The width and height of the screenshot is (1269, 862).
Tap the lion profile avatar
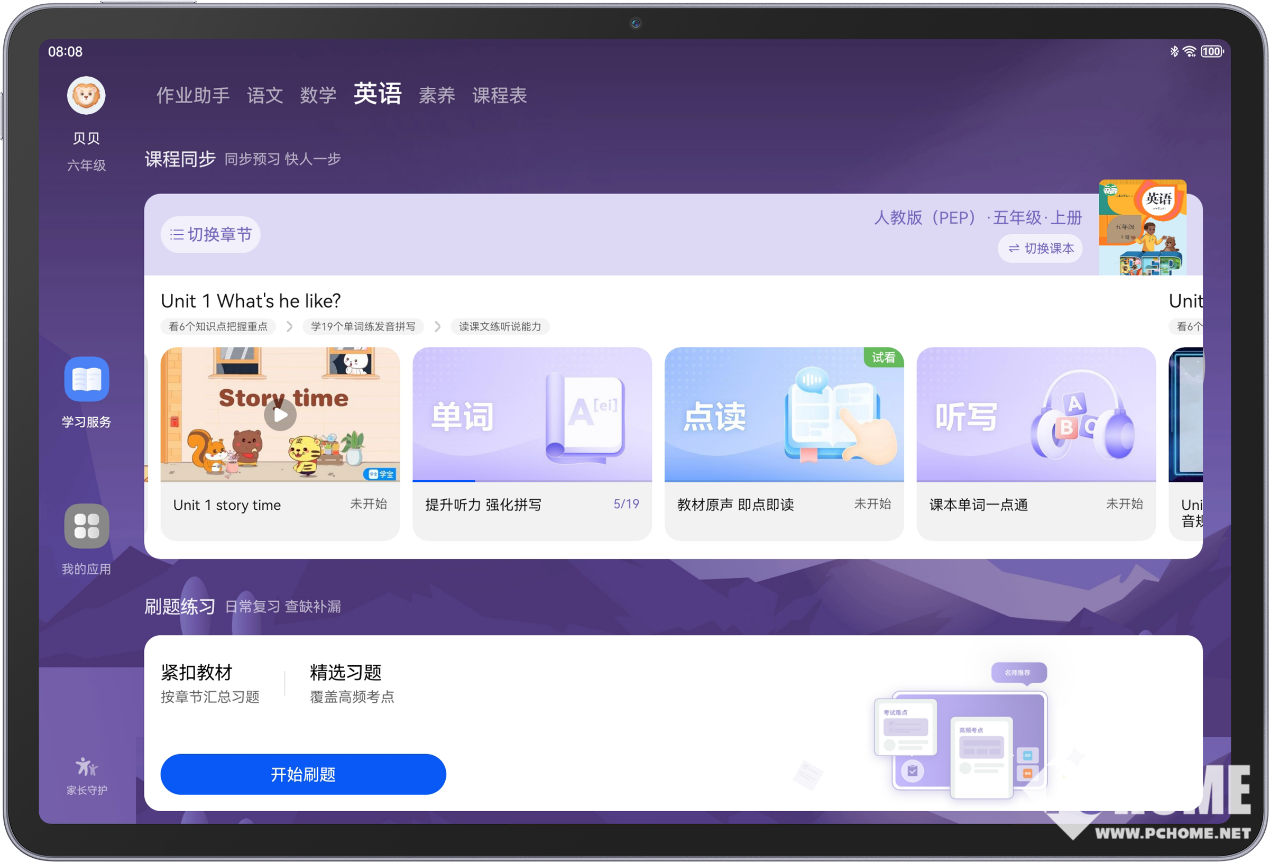coord(86,96)
